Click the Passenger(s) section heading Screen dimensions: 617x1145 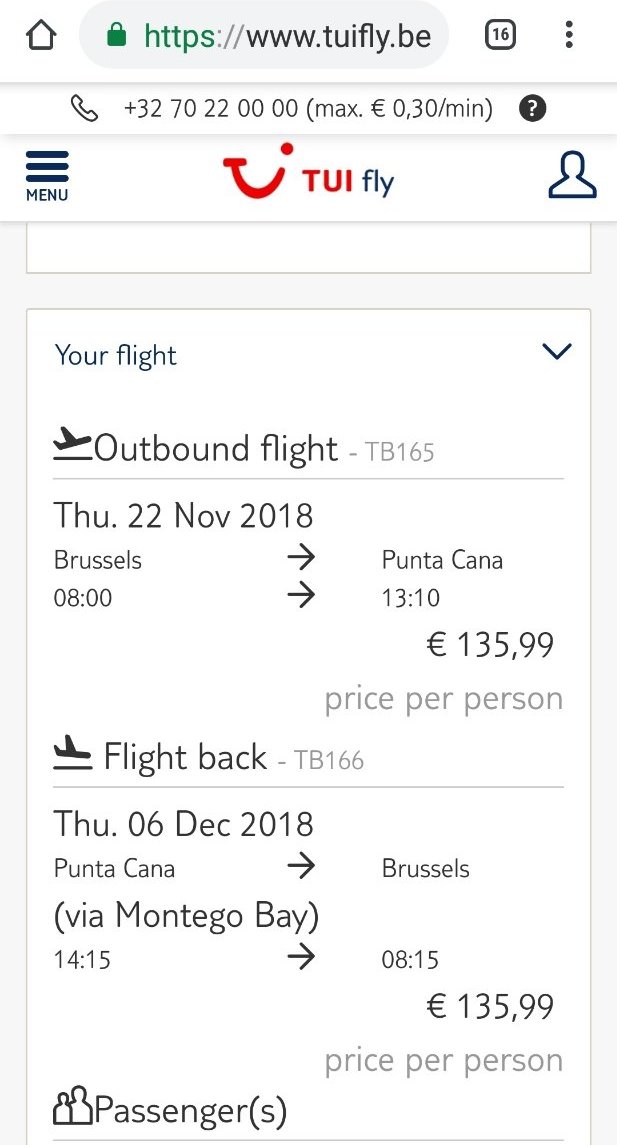[x=190, y=1109]
